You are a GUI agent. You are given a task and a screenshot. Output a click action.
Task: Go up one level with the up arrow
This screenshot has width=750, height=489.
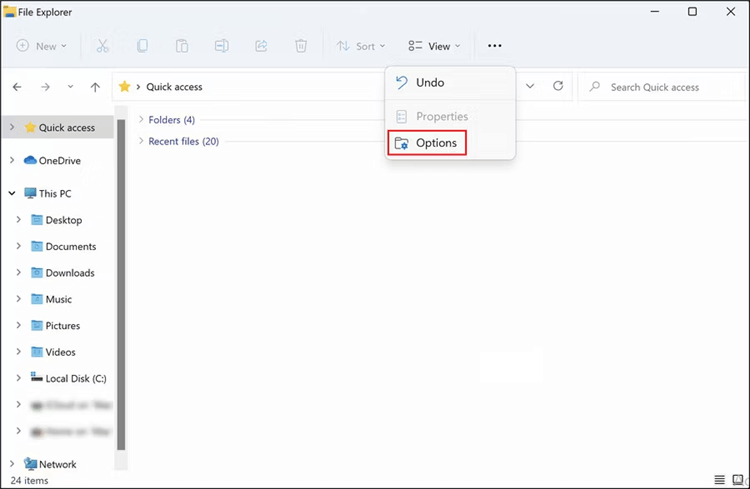point(95,87)
